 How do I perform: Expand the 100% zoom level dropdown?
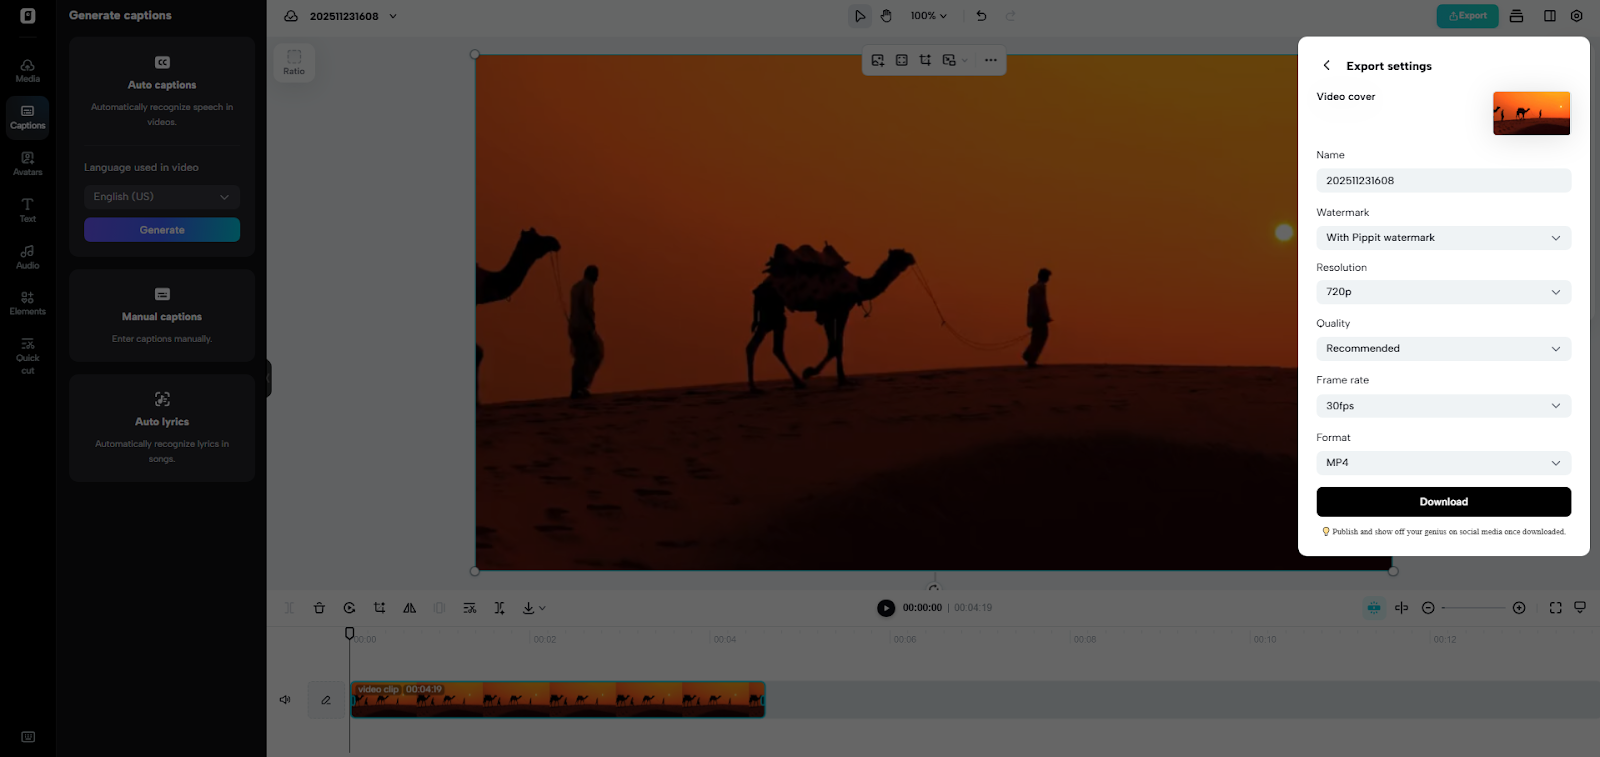929,16
